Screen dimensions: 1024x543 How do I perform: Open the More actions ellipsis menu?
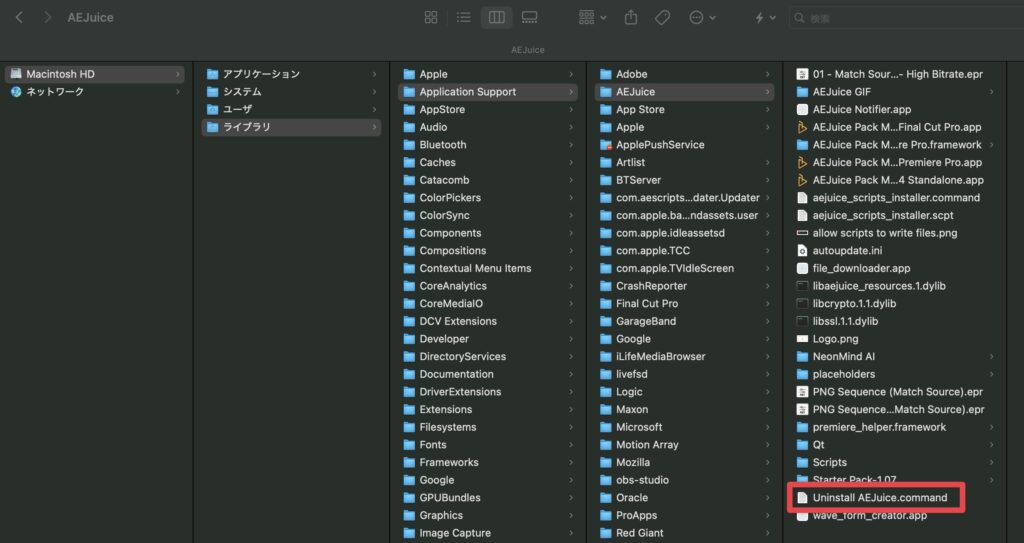pyautogui.click(x=702, y=18)
